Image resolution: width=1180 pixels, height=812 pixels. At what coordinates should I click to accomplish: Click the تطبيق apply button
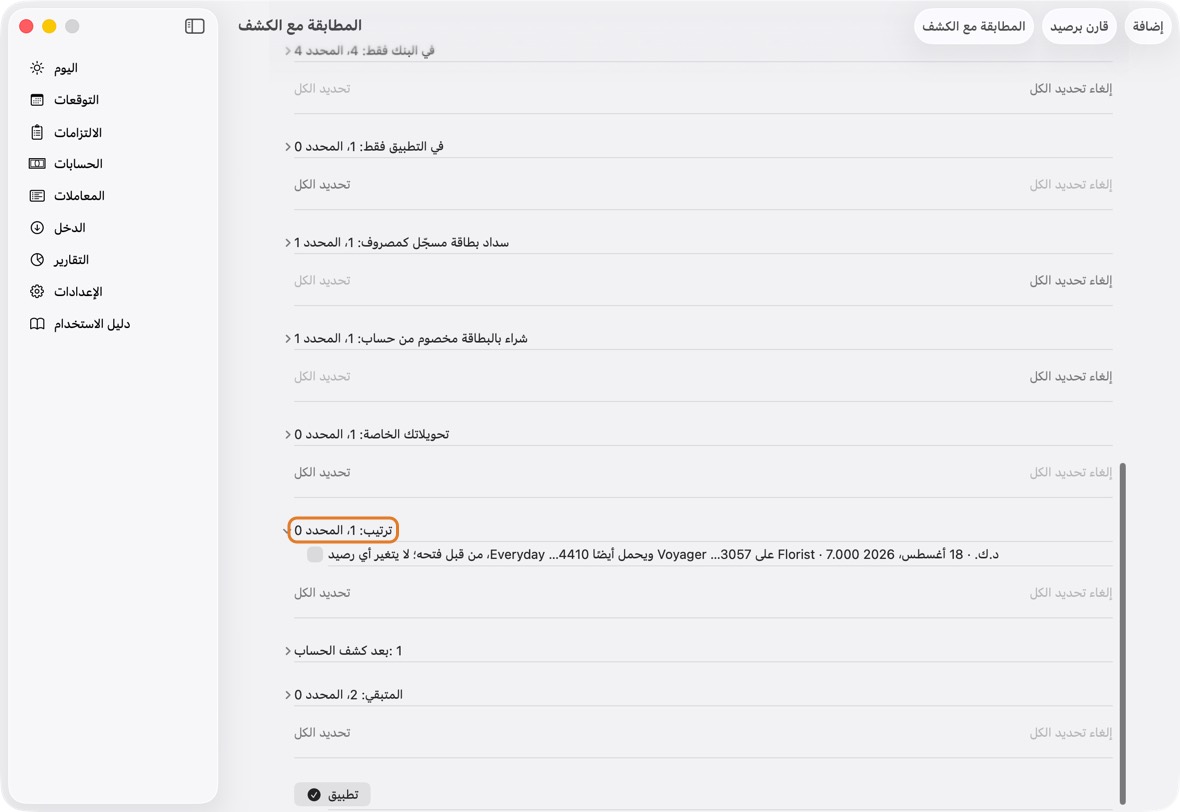332,795
